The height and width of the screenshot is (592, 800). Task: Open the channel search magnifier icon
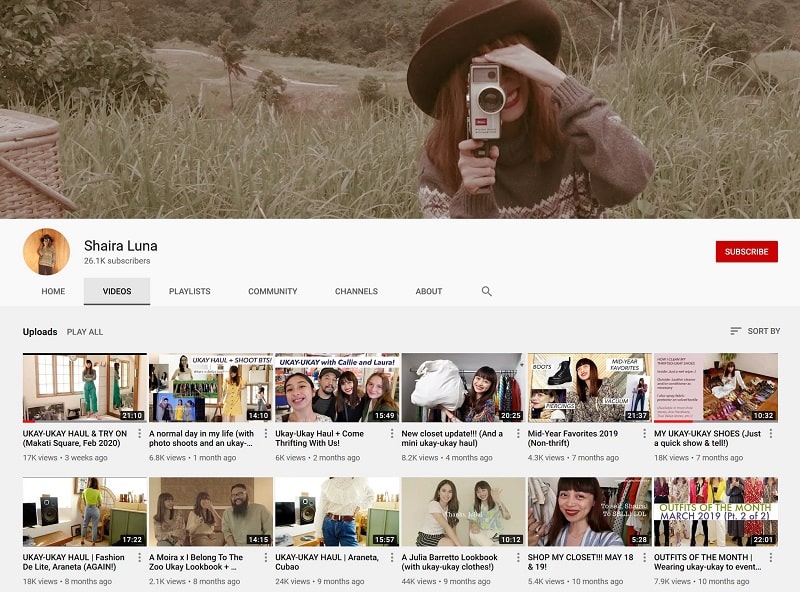pos(486,291)
